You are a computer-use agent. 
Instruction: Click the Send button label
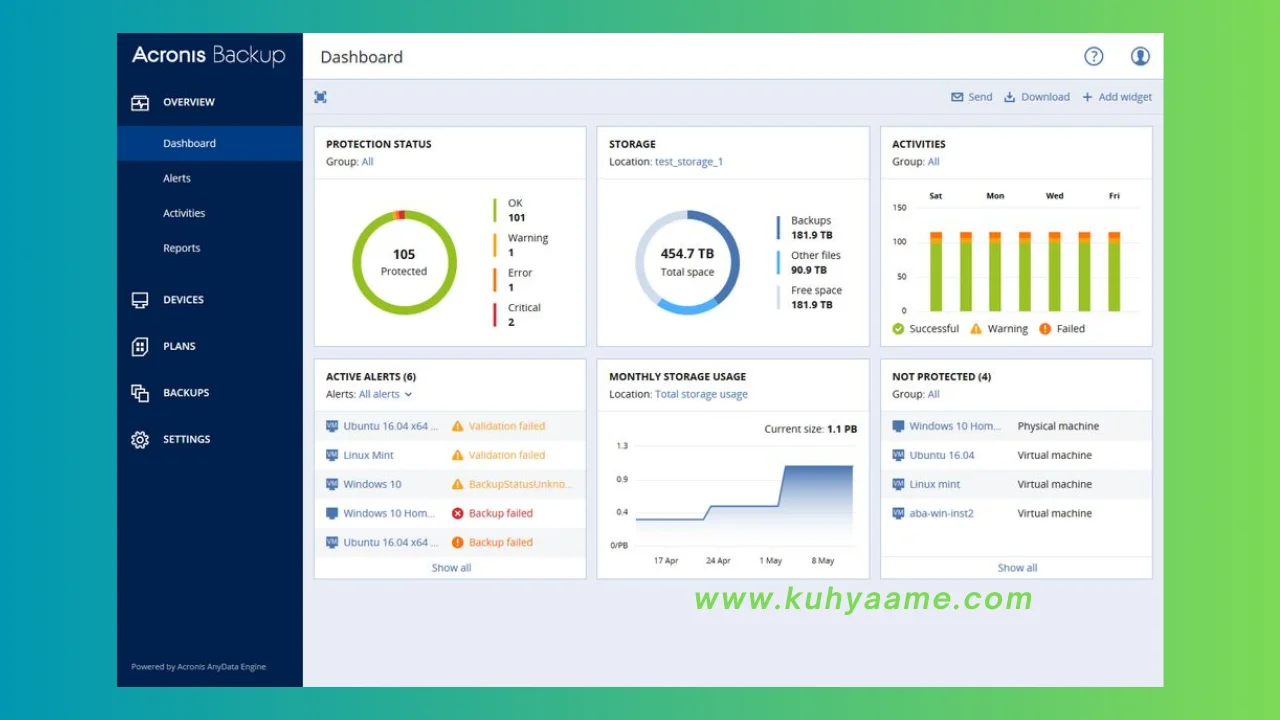pos(980,97)
